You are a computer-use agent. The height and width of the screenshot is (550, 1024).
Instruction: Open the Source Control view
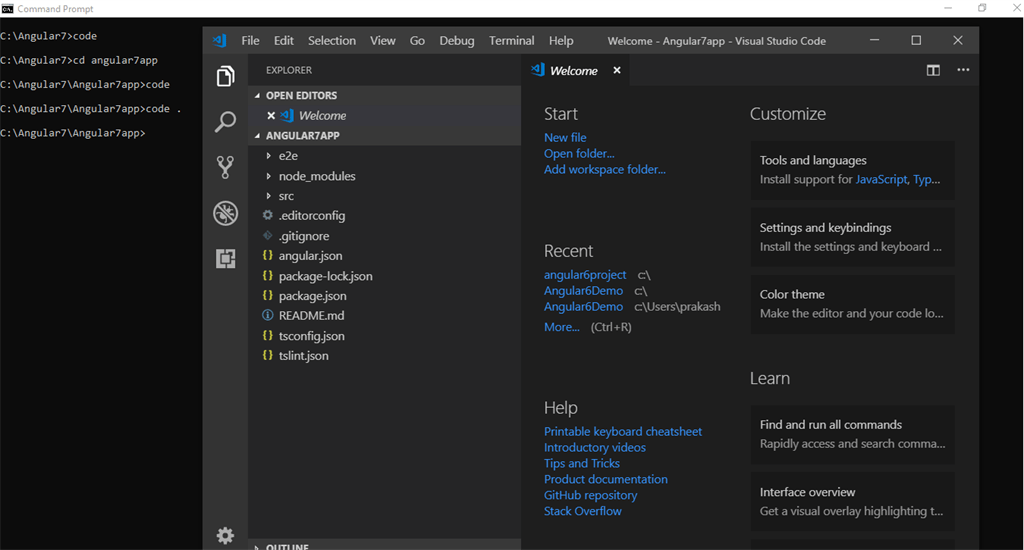[225, 167]
